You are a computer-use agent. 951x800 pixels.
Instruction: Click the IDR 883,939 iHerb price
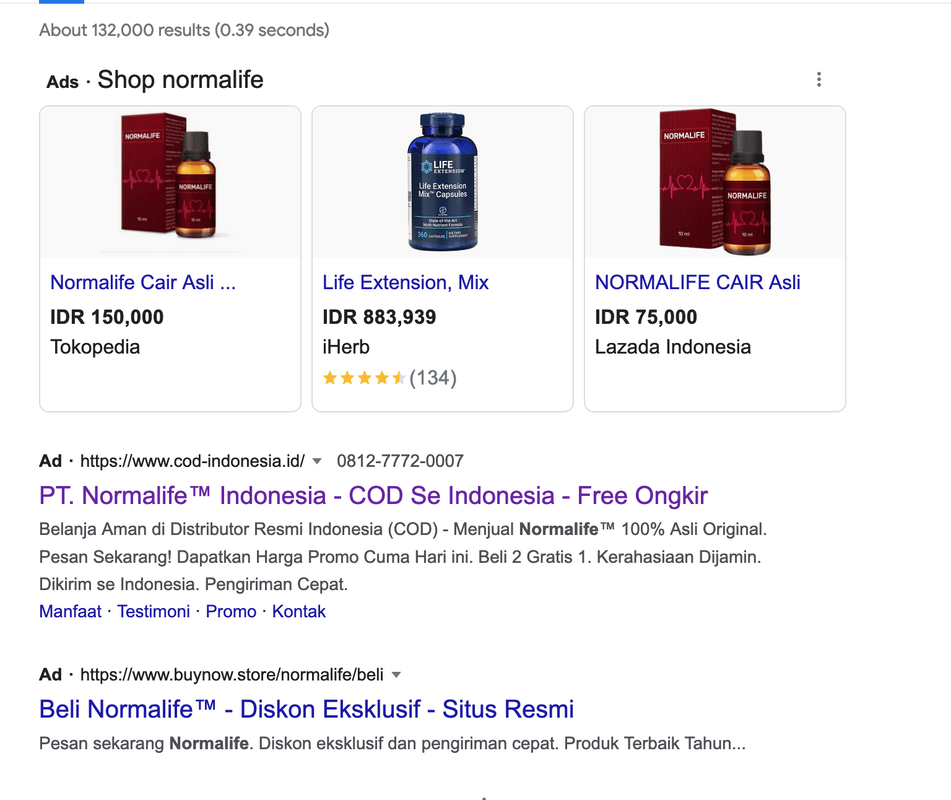[x=379, y=318]
